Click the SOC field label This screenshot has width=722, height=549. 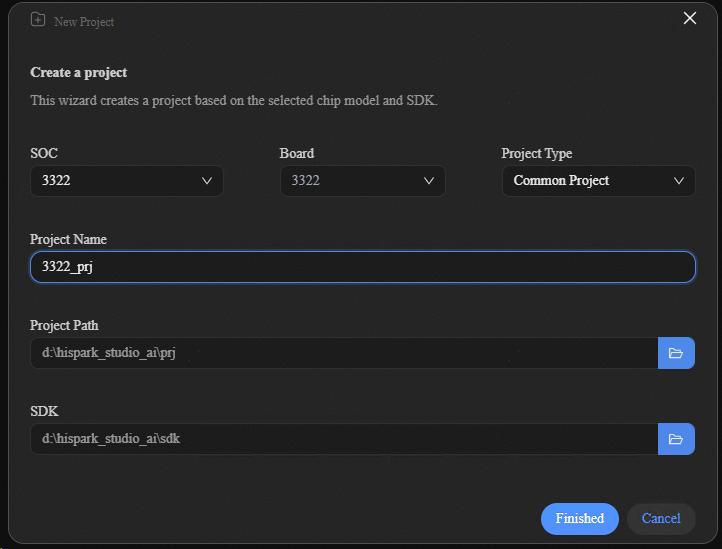[44, 154]
